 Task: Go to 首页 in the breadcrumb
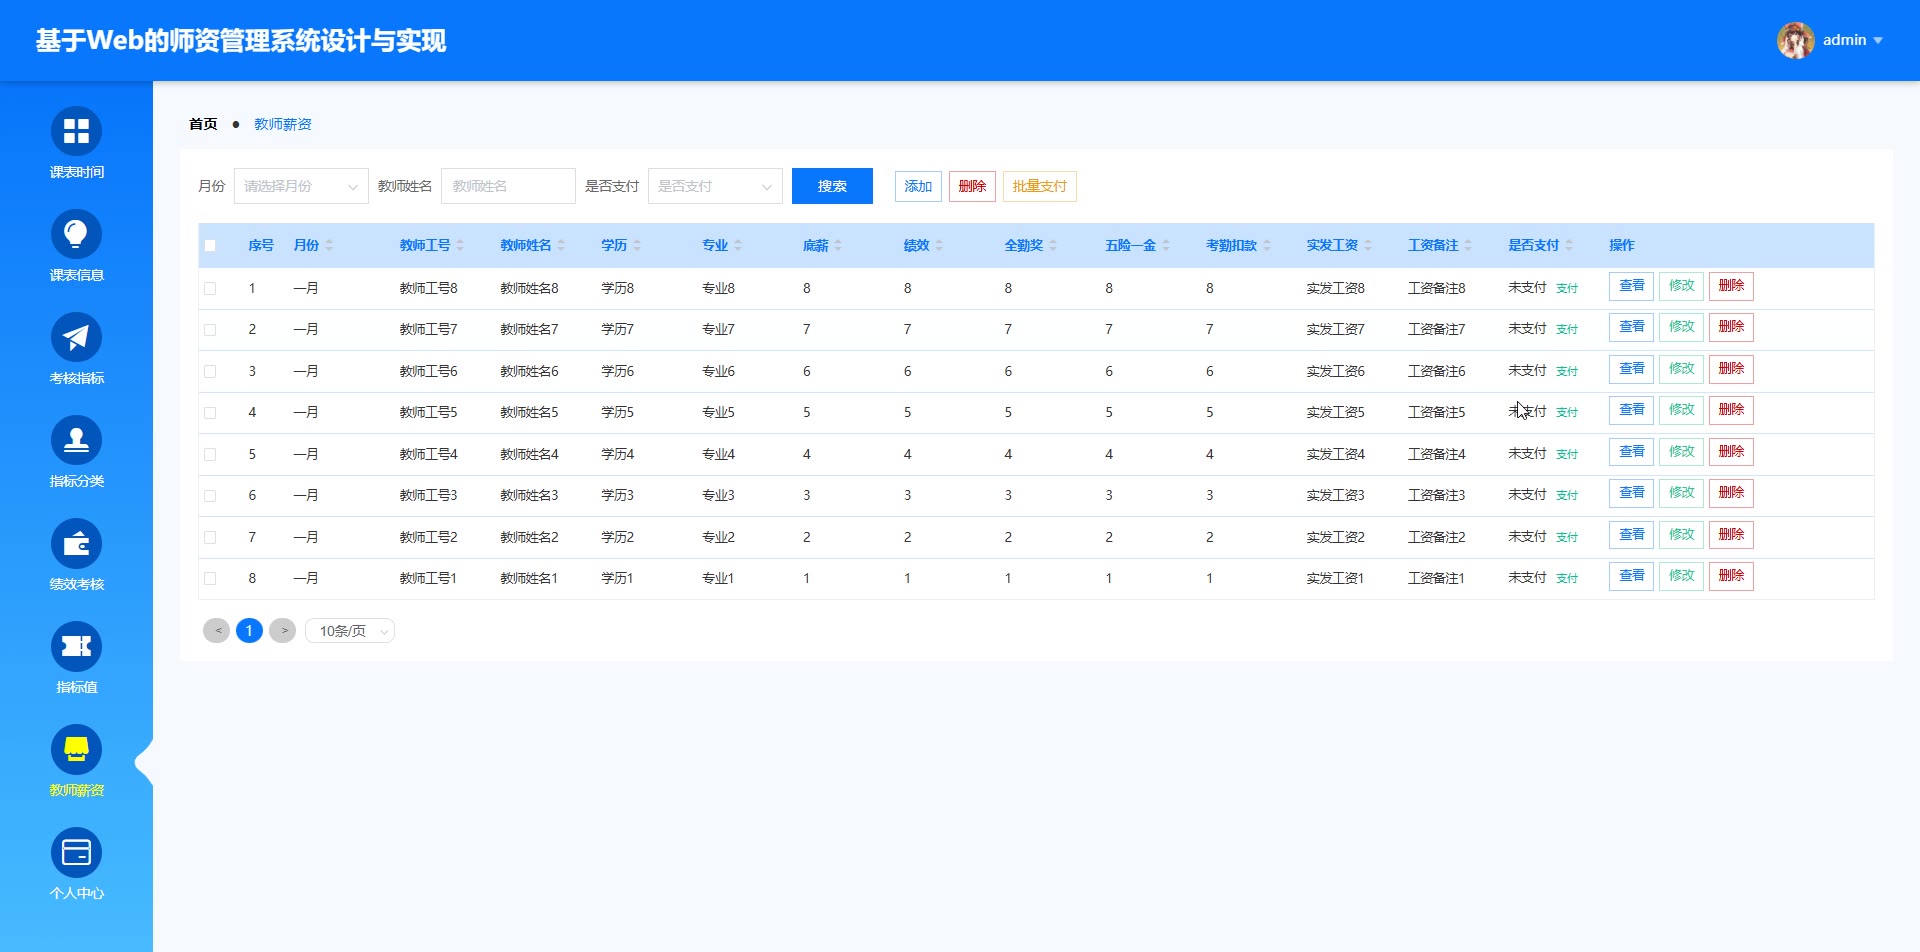[x=203, y=125]
